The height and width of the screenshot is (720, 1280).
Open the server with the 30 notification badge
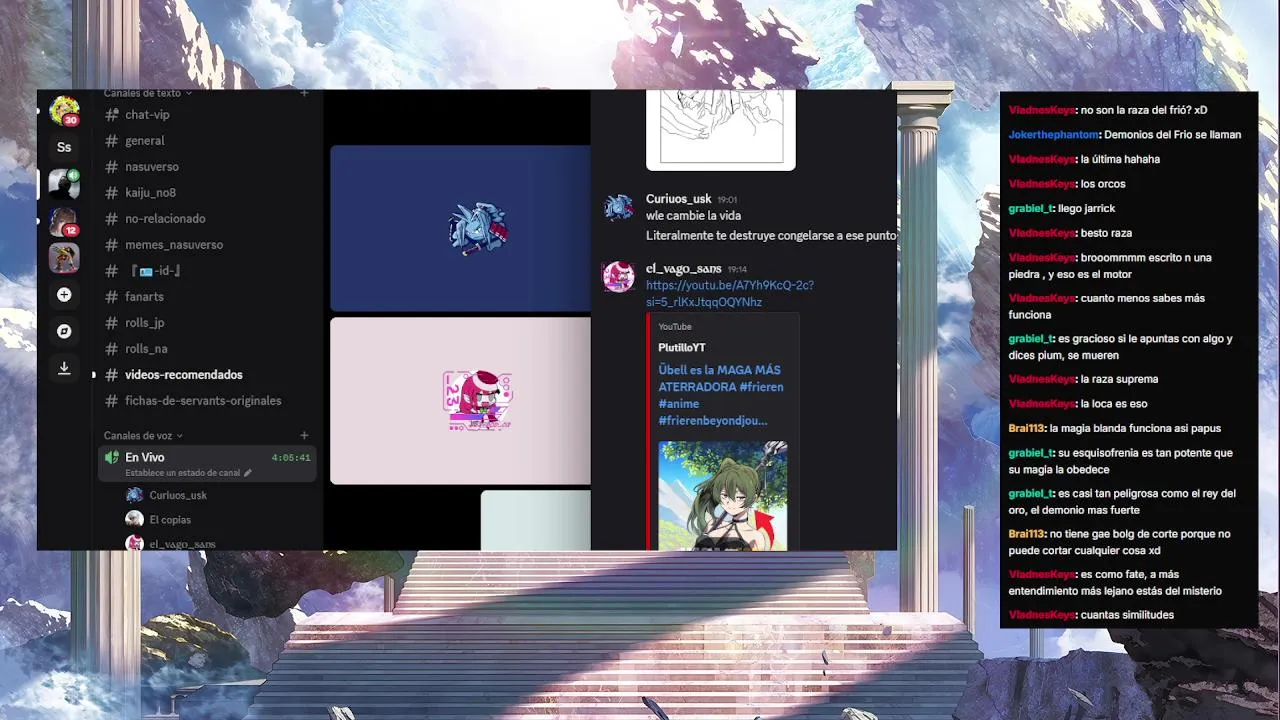[64, 110]
